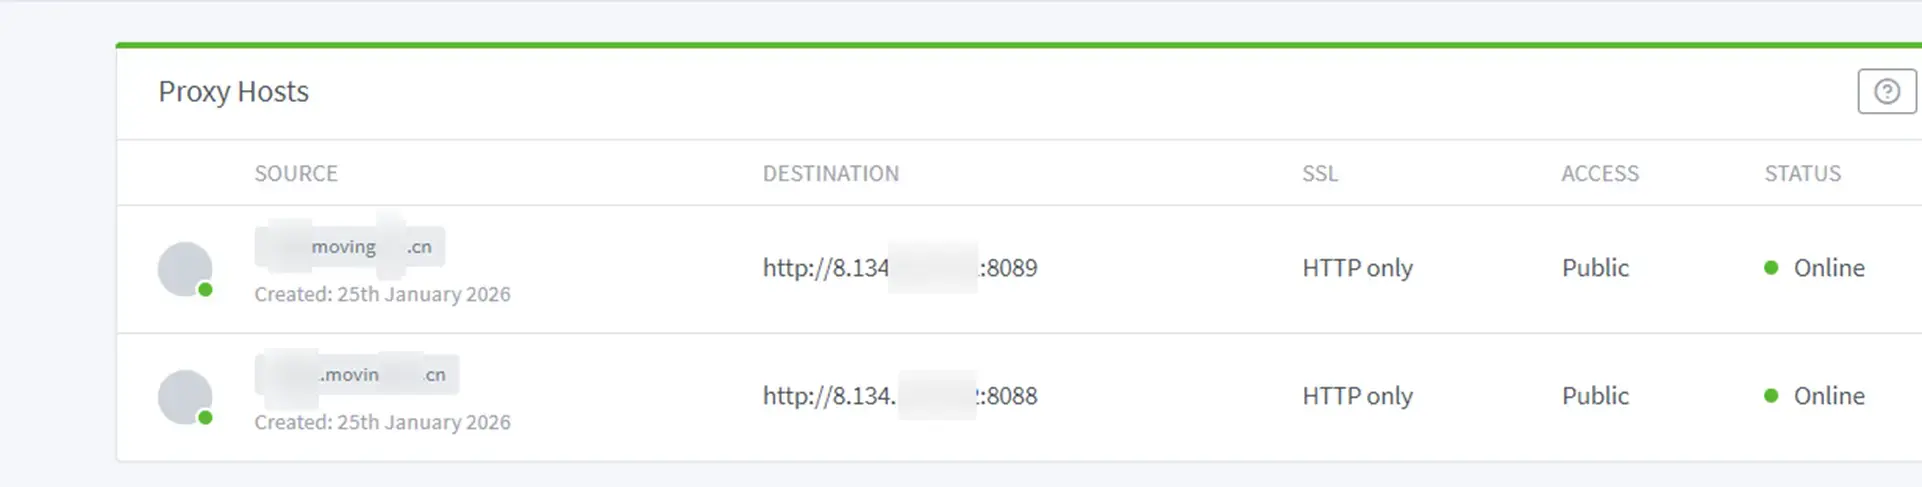This screenshot has width=1922, height=487.
Task: Click destination URL ending in :8088
Action: point(899,396)
